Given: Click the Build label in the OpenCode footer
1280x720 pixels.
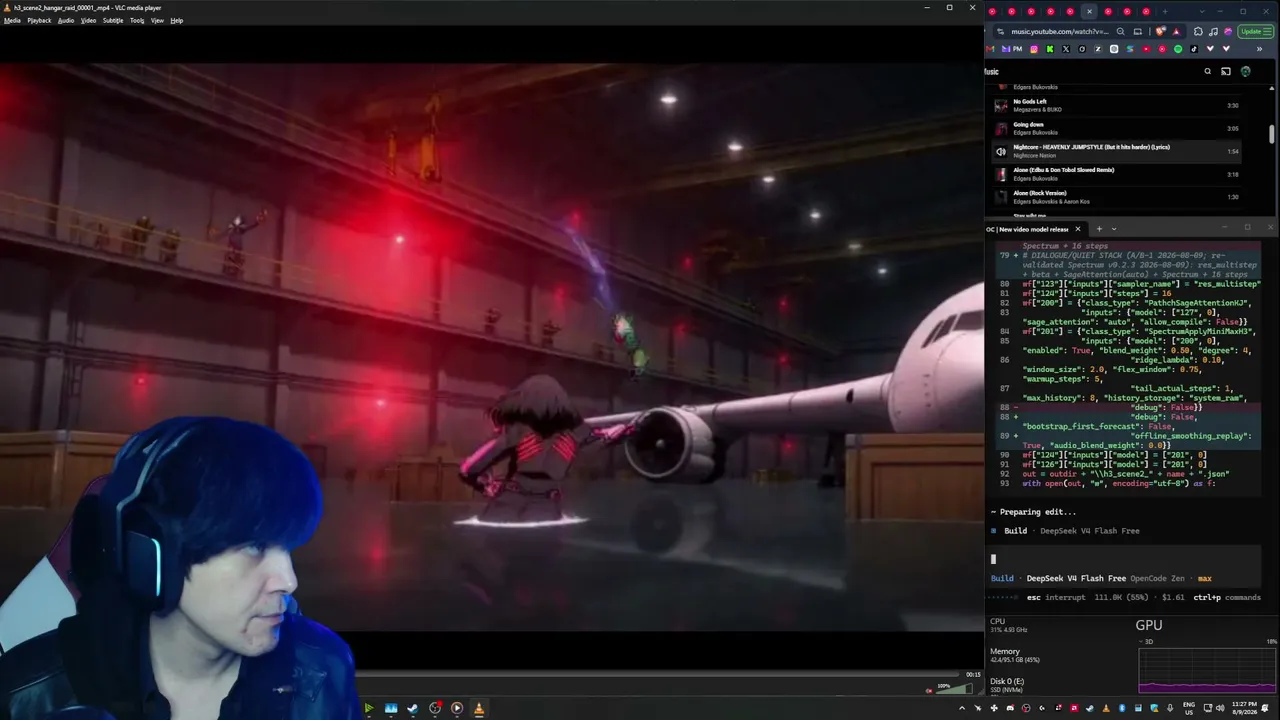Looking at the screenshot, I should (x=1002, y=578).
